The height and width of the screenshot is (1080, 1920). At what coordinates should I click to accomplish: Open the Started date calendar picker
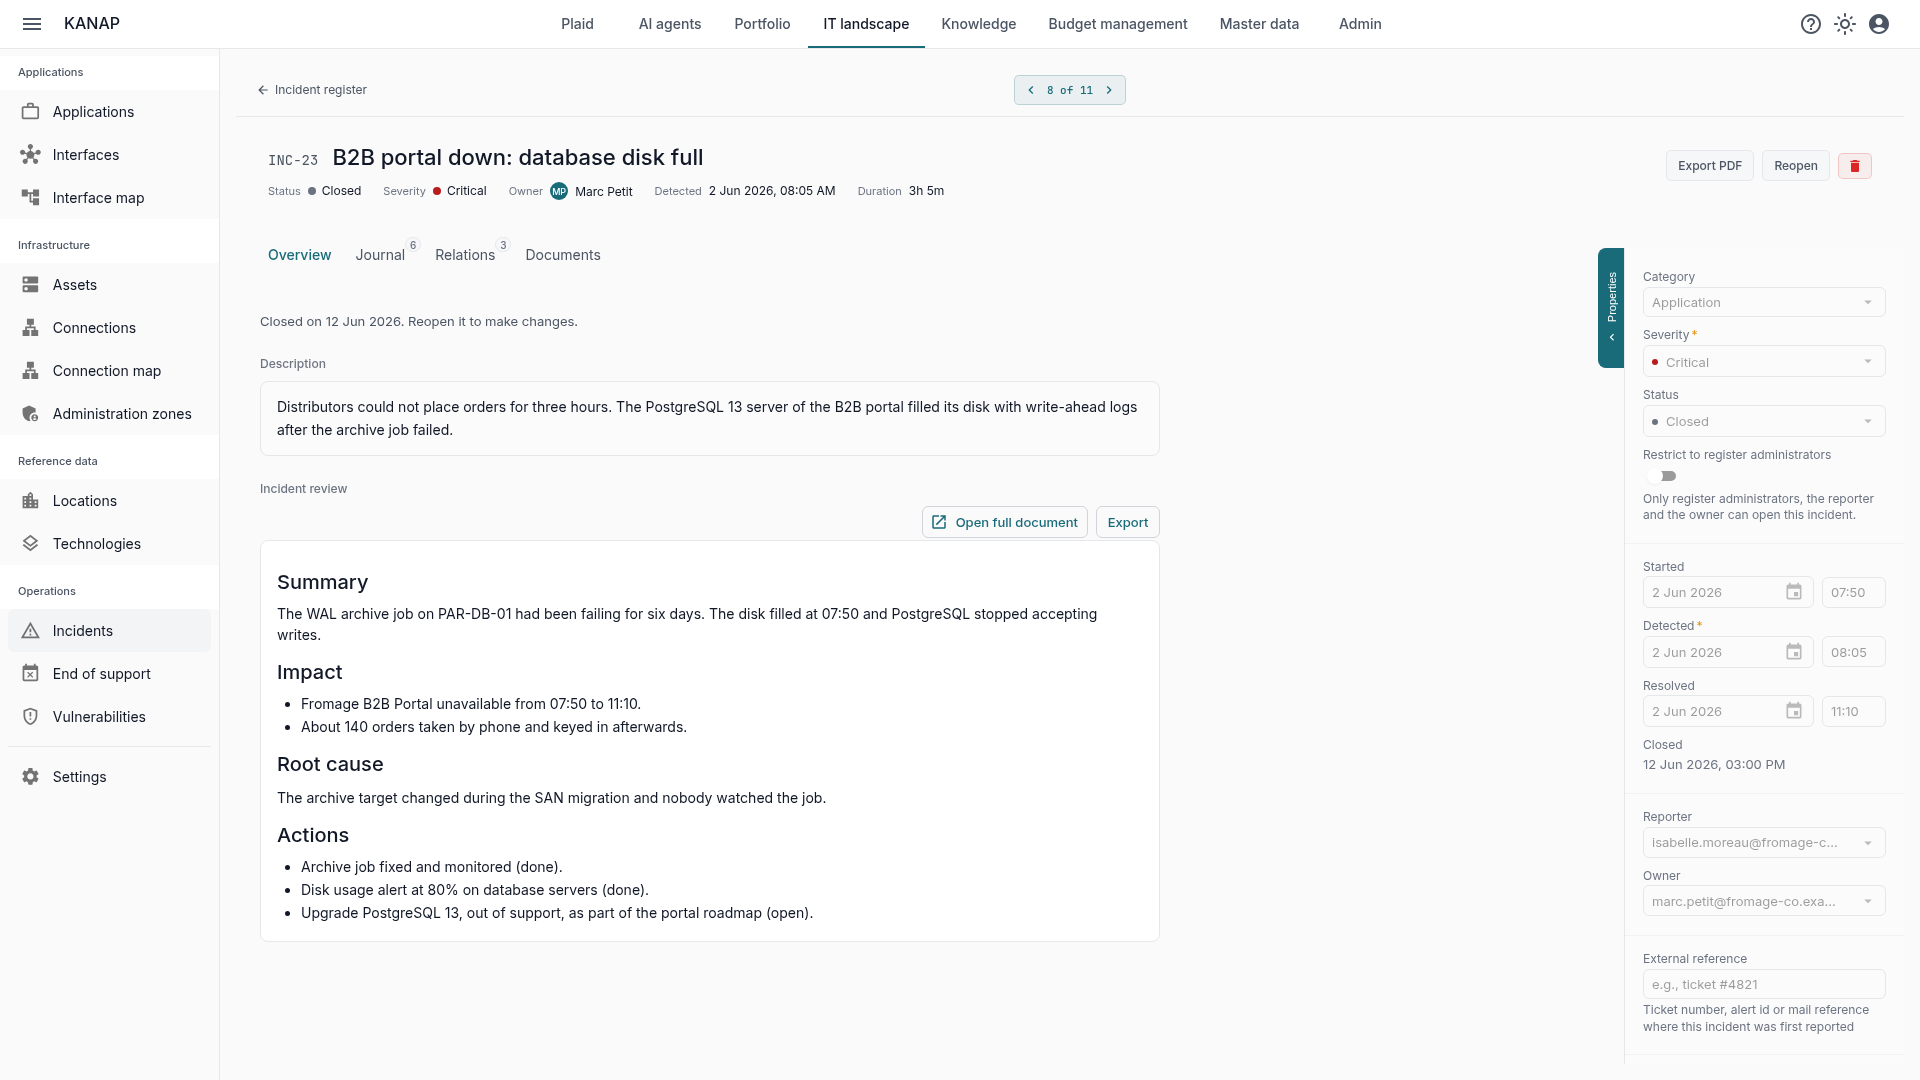(1794, 593)
